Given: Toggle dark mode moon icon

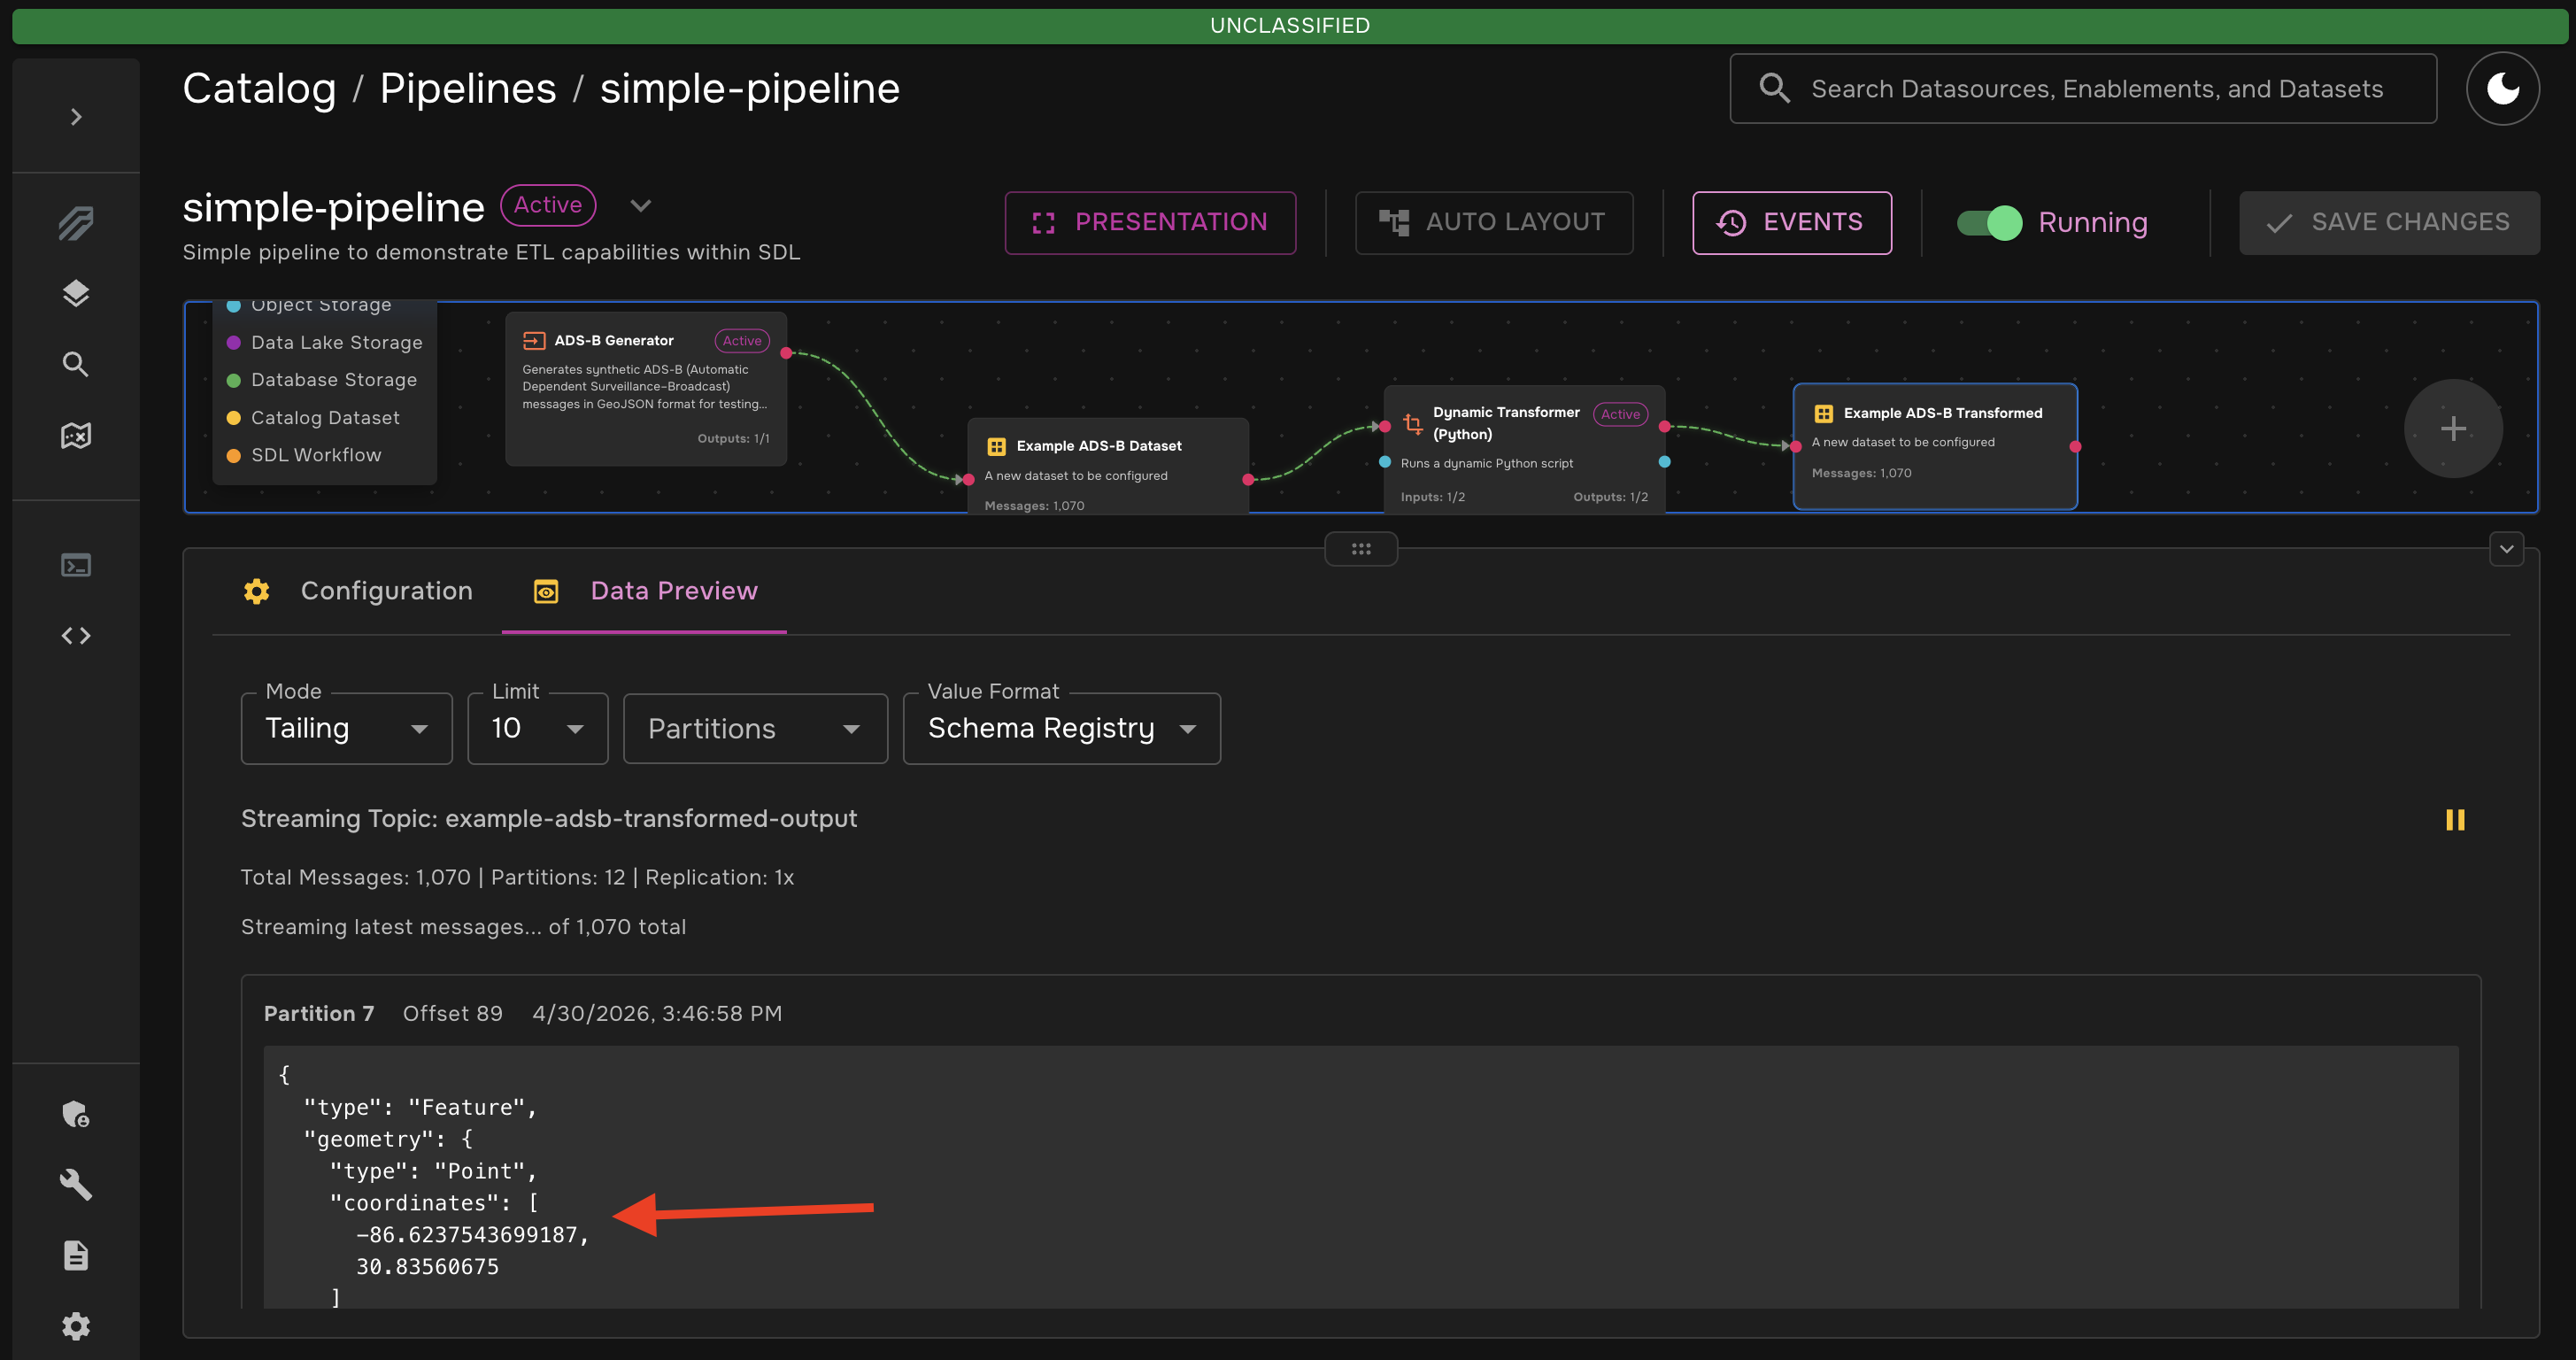Looking at the screenshot, I should [2502, 89].
